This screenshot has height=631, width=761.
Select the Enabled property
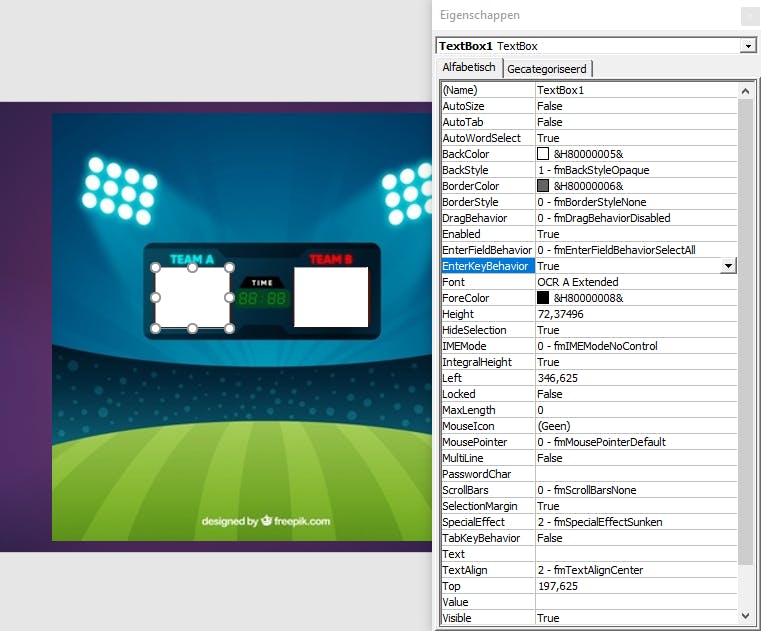pos(488,234)
